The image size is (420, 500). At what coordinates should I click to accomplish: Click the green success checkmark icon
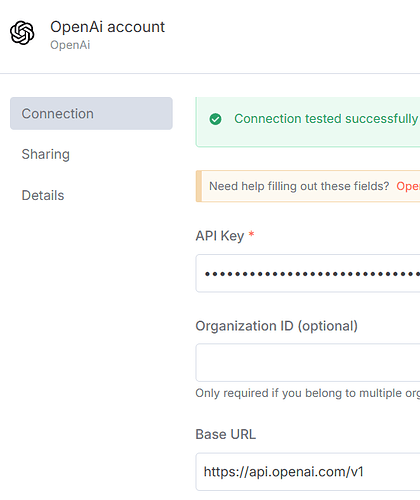click(x=215, y=119)
